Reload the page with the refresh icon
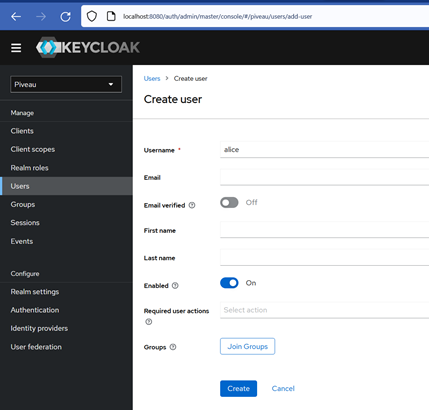This screenshot has height=410, width=429. click(65, 16)
